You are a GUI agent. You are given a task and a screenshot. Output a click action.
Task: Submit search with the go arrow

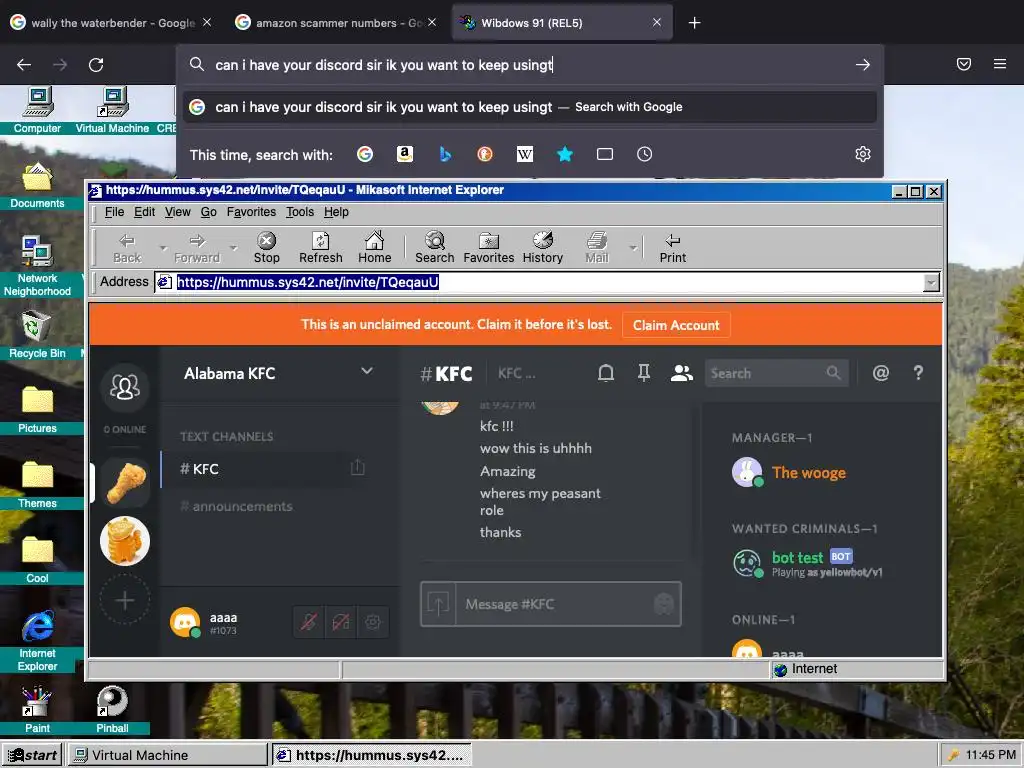863,65
